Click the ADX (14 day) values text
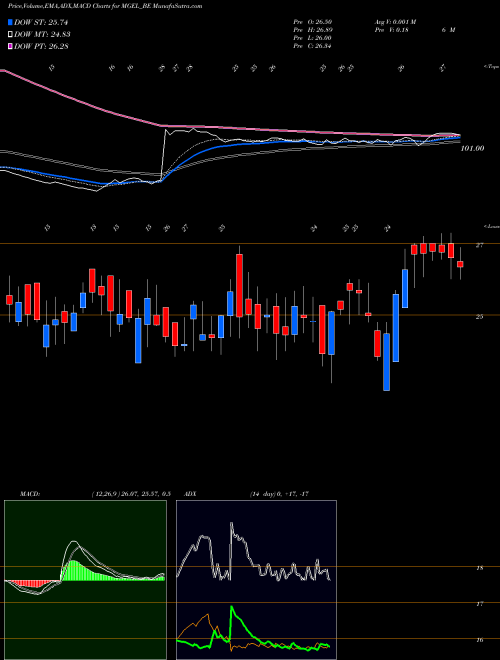The image size is (500, 660). pyautogui.click(x=279, y=493)
